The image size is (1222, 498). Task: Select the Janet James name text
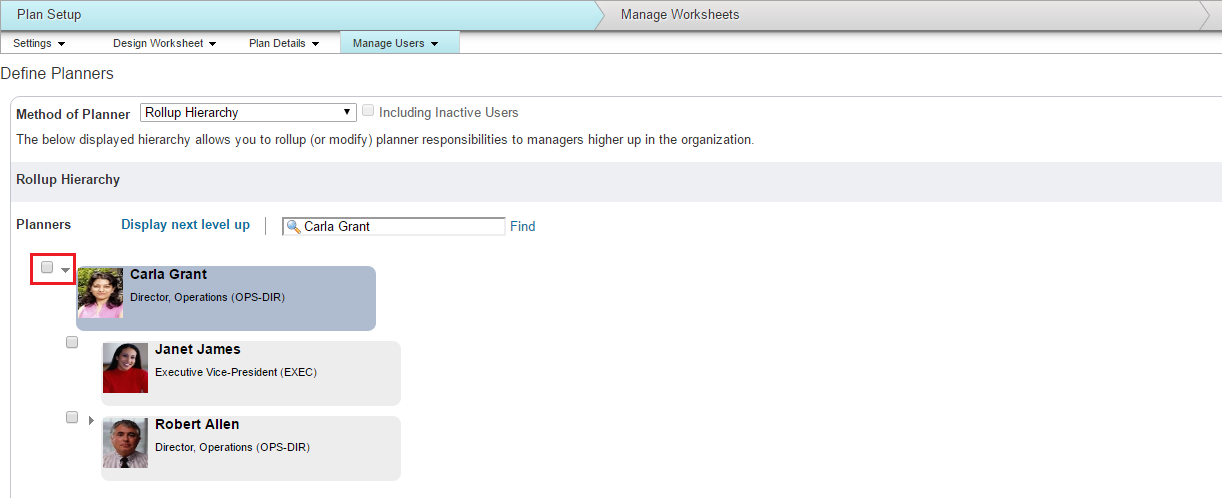coord(198,349)
